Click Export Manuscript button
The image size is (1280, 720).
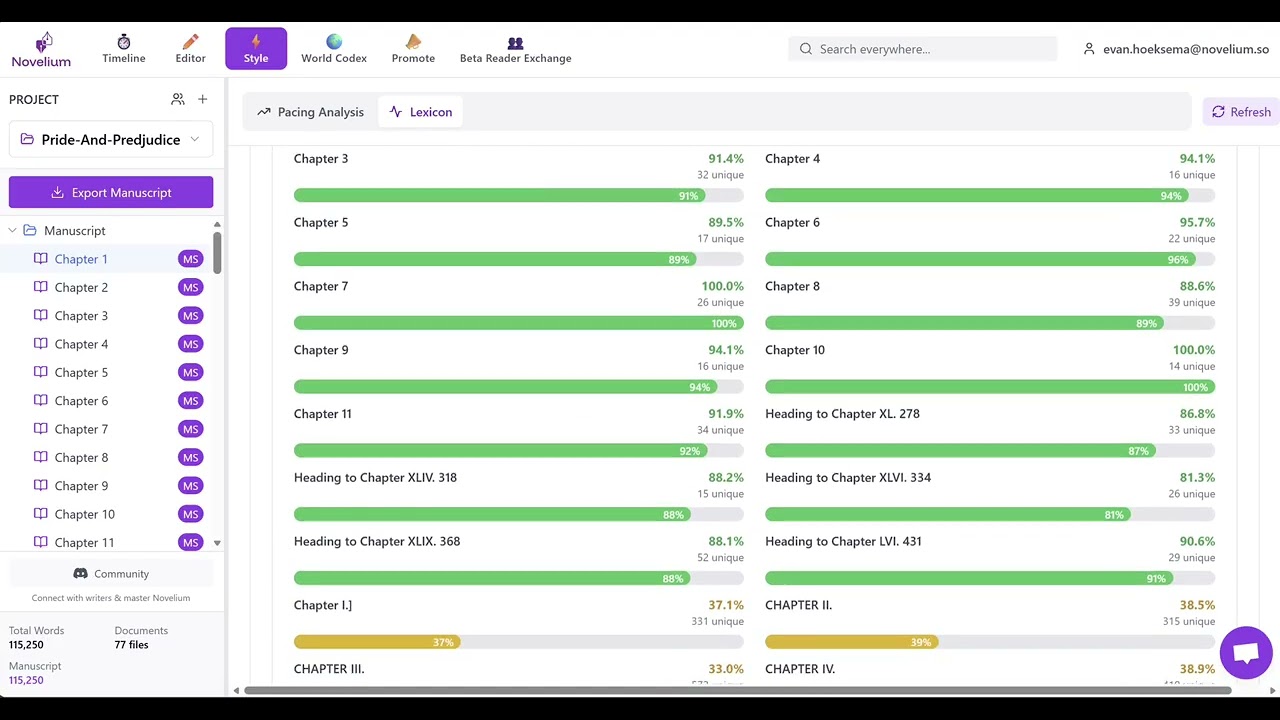[111, 192]
